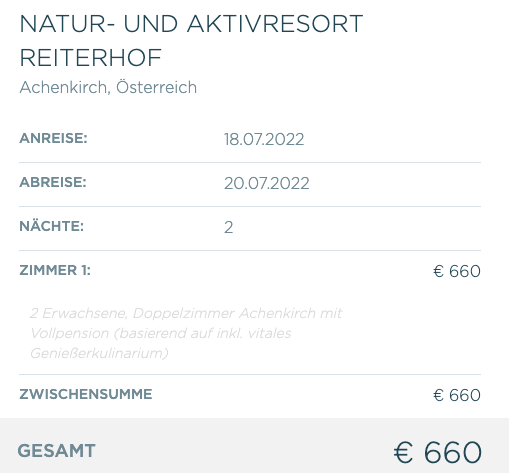Click the Anreise label
Screen dimensions: 509x473
tap(53, 138)
